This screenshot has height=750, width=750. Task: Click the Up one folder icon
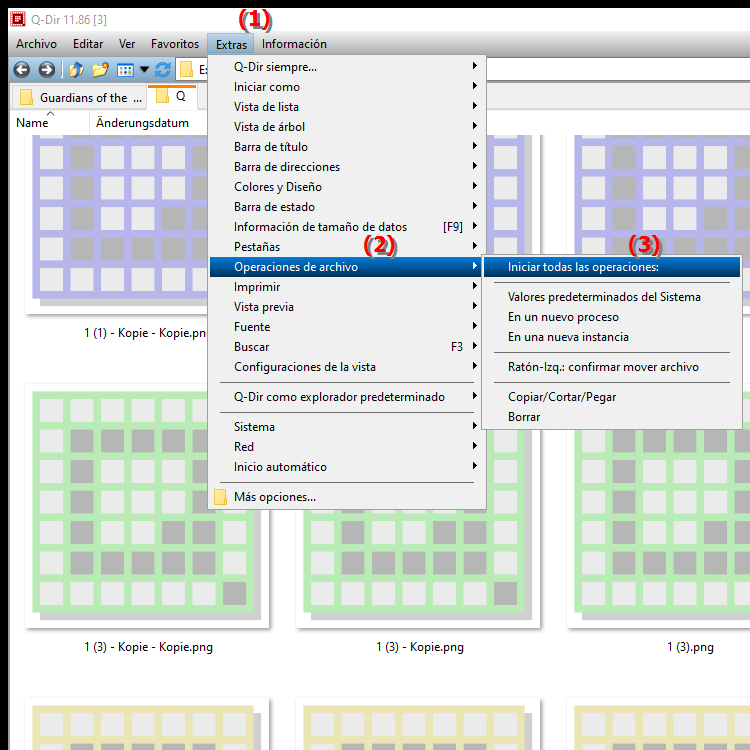pos(76,70)
